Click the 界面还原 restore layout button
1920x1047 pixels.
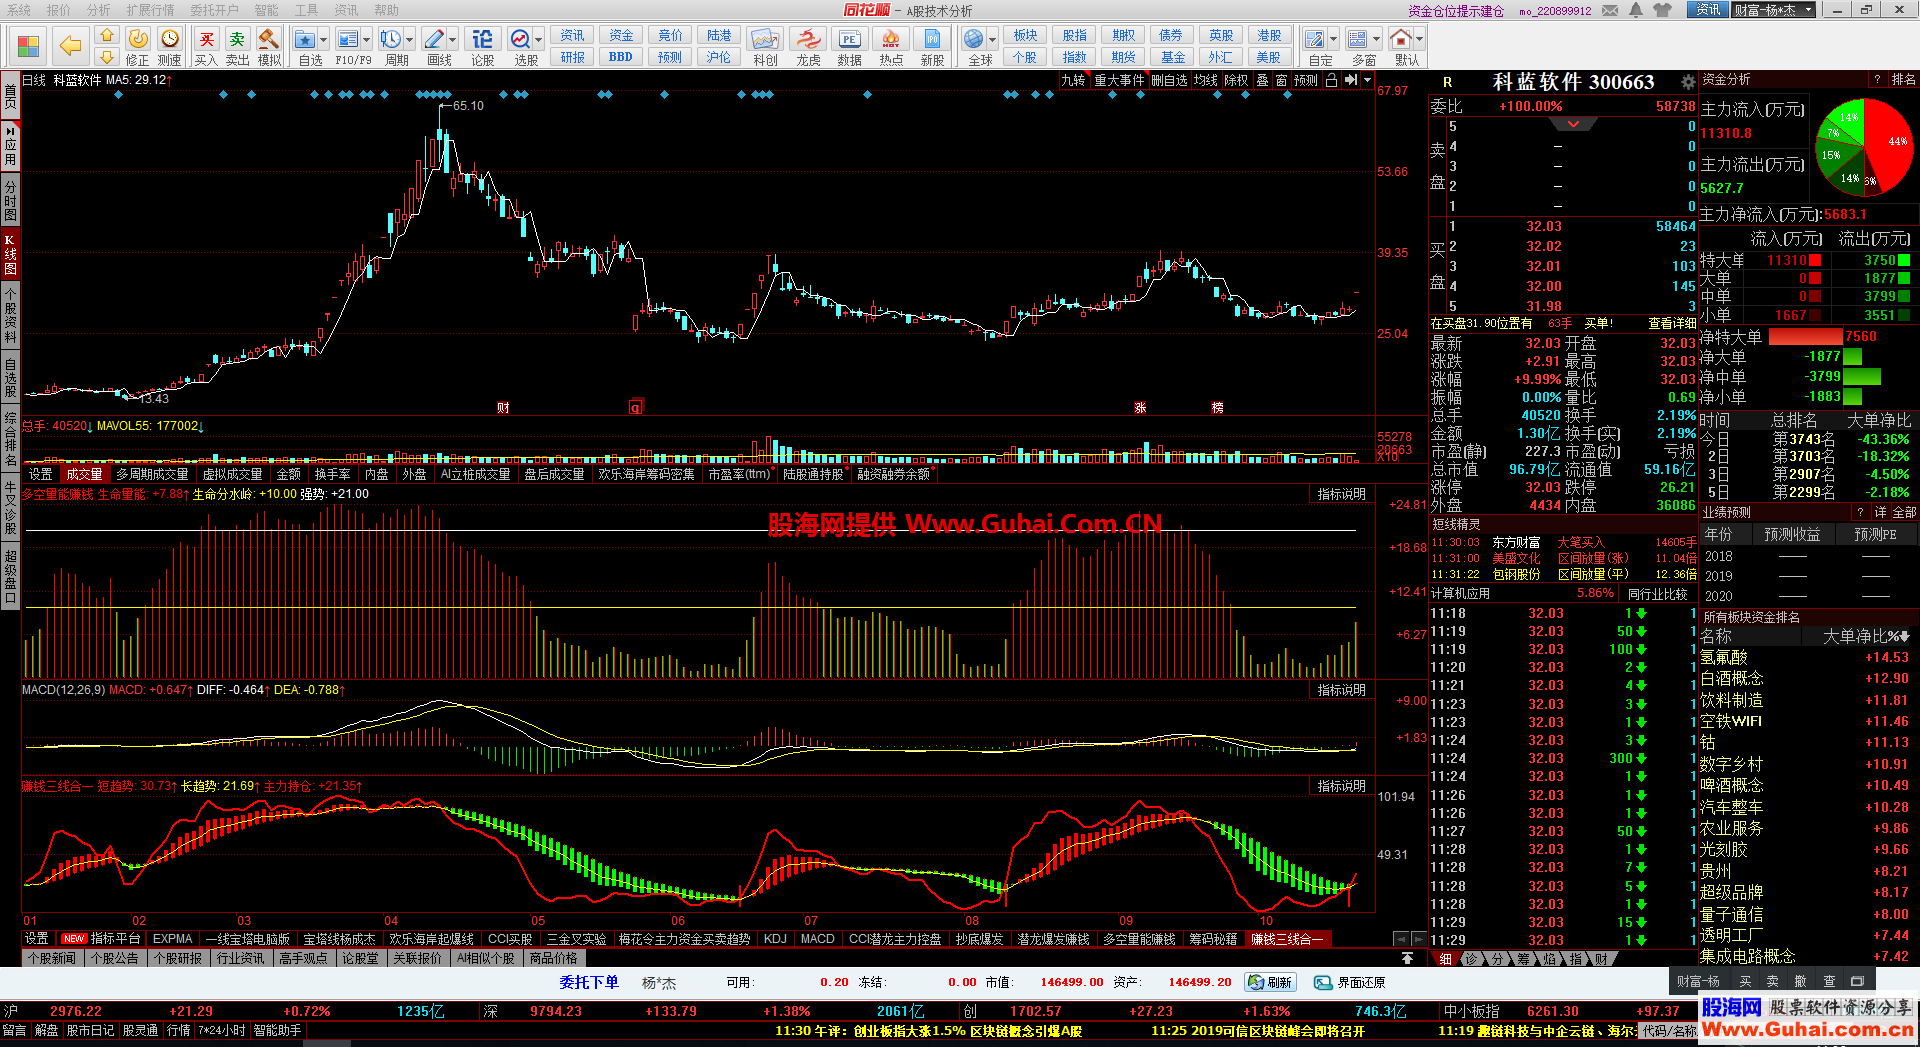[x=1350, y=983]
